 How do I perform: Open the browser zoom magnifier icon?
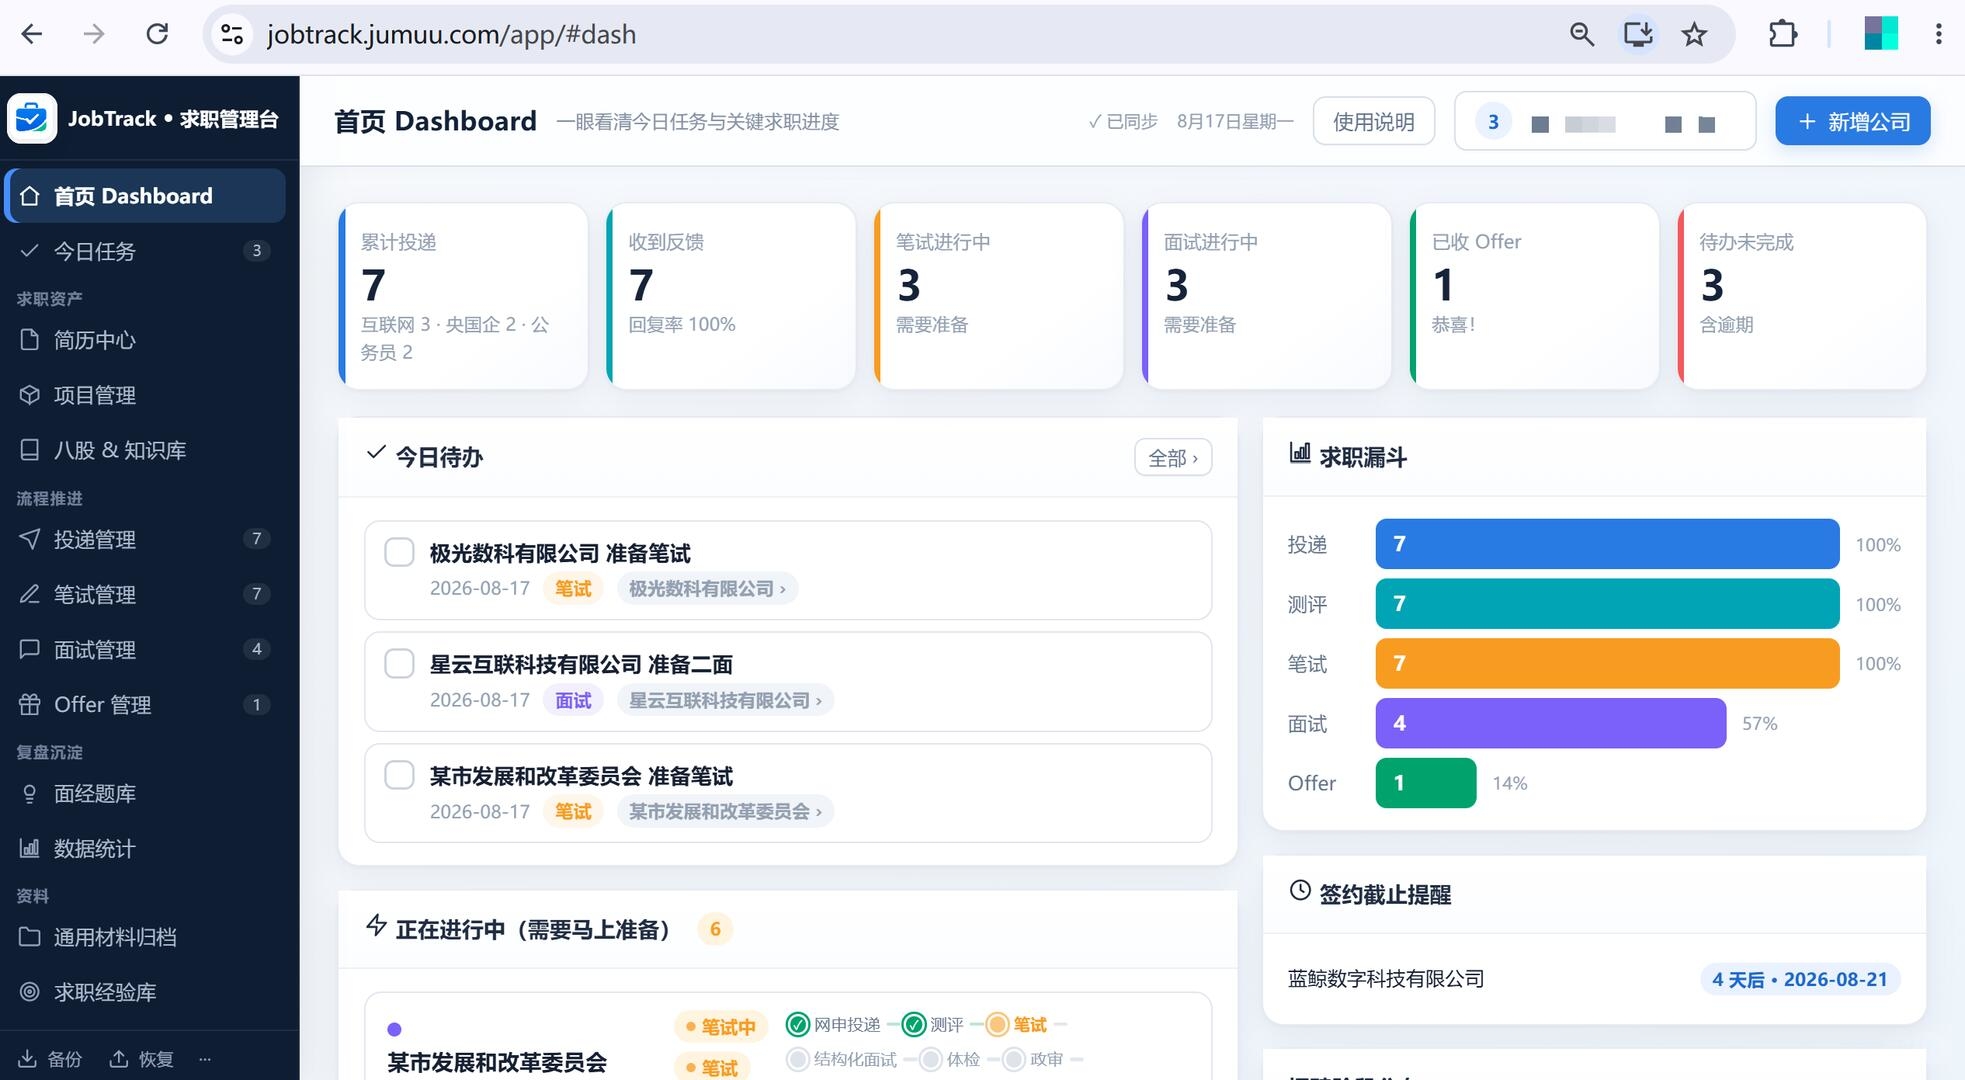tap(1581, 34)
